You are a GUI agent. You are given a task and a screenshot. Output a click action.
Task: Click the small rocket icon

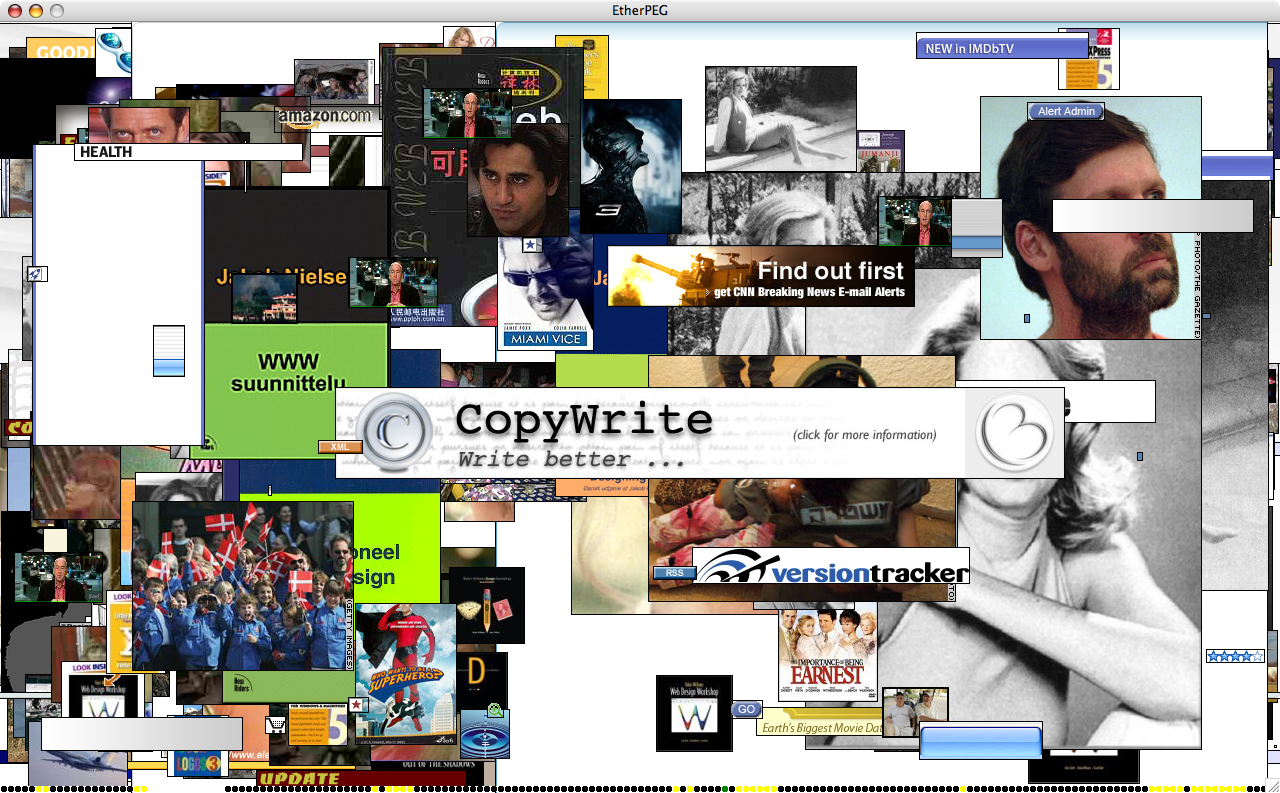pyautogui.click(x=36, y=274)
